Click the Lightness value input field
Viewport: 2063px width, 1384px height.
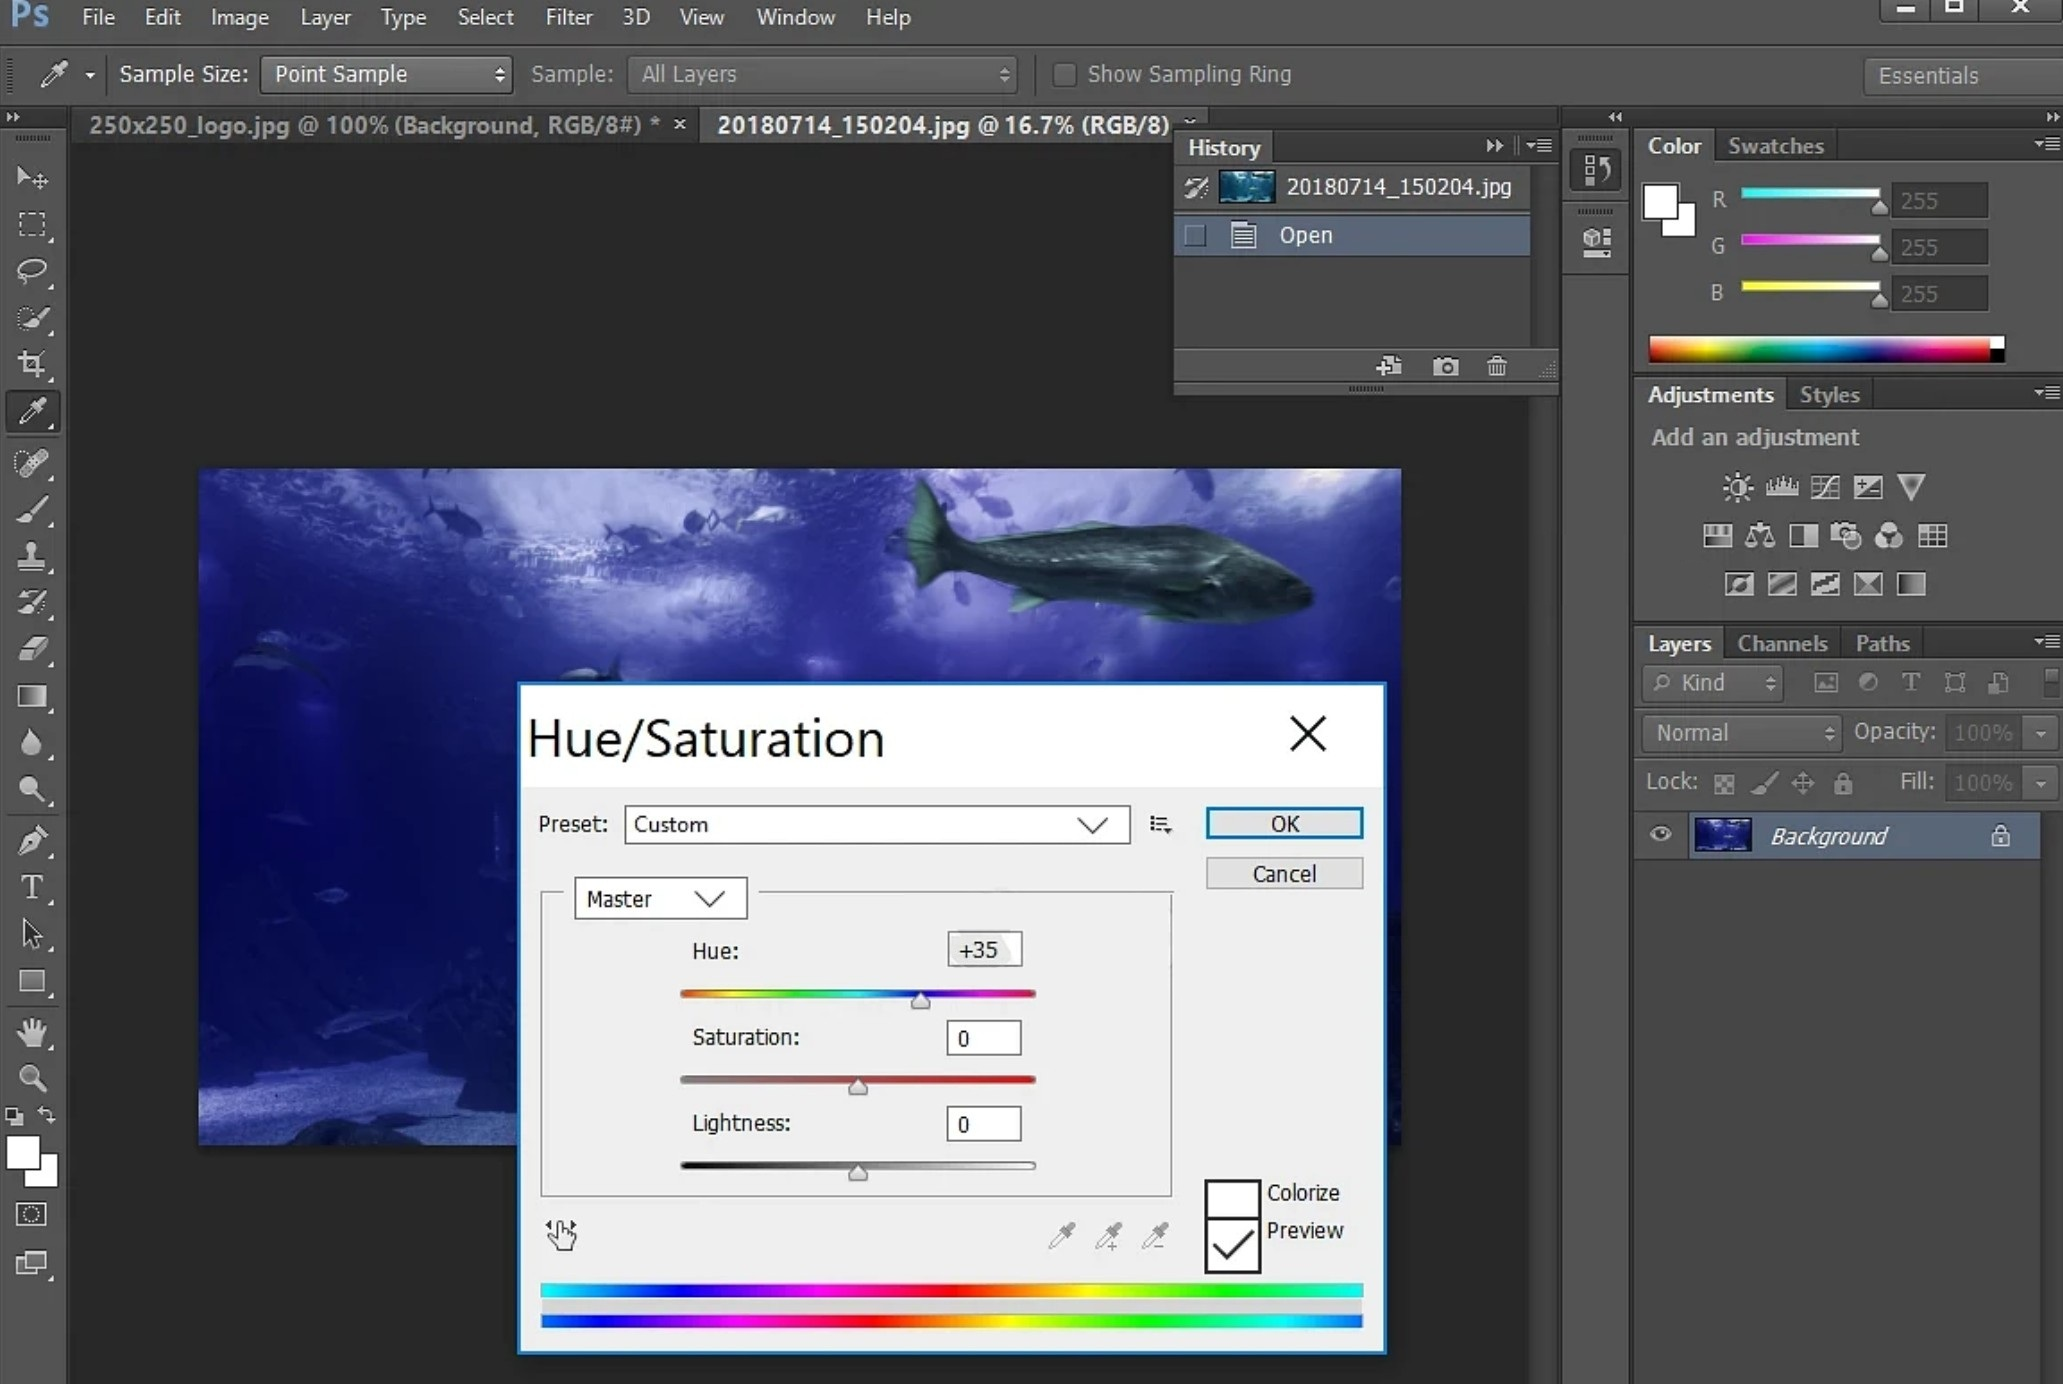984,1124
